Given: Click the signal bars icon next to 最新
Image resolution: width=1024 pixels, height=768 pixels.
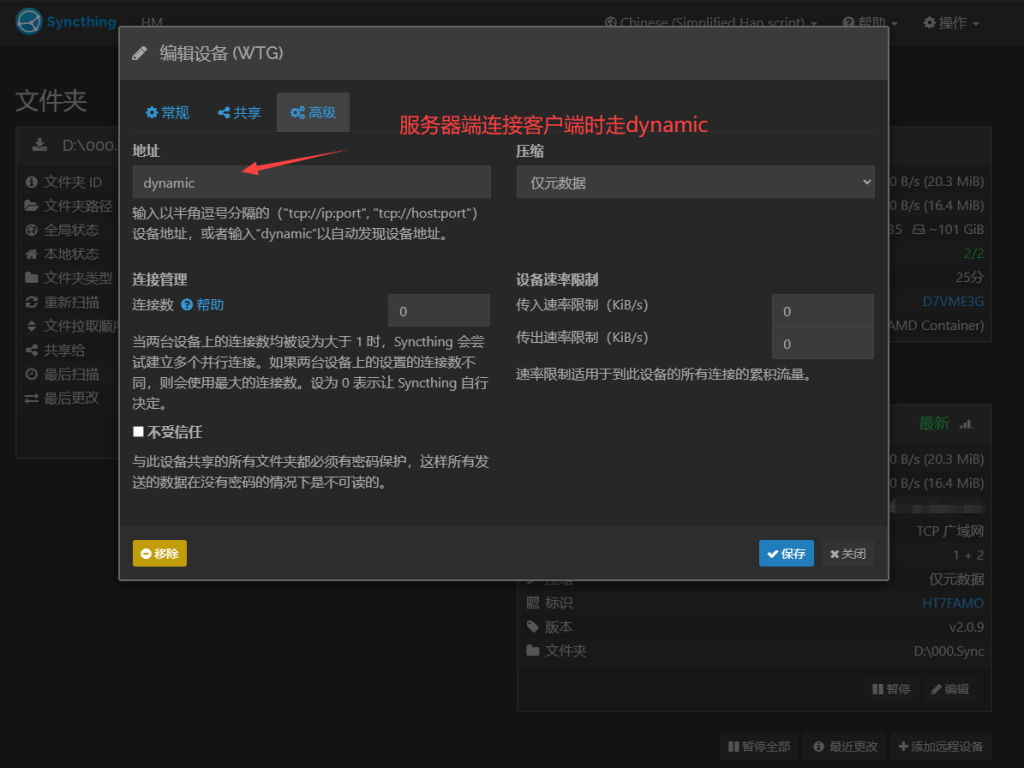Looking at the screenshot, I should (x=965, y=424).
